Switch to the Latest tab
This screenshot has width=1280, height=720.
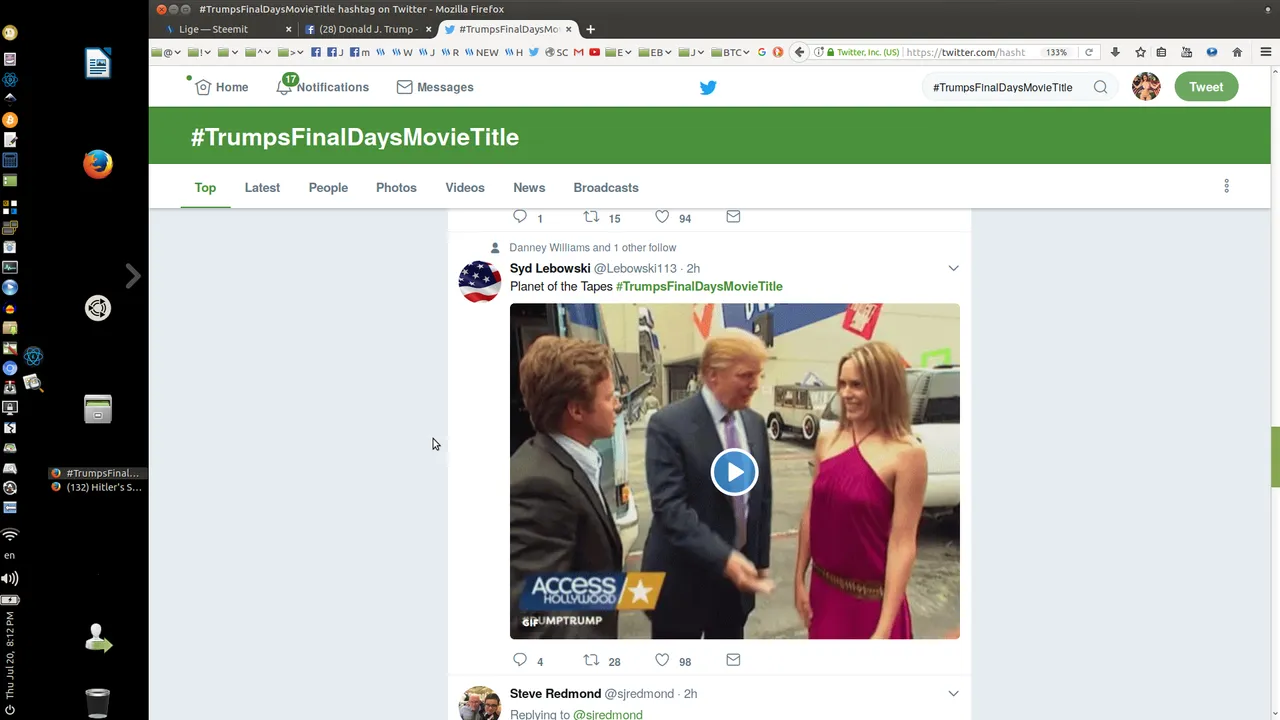262,187
